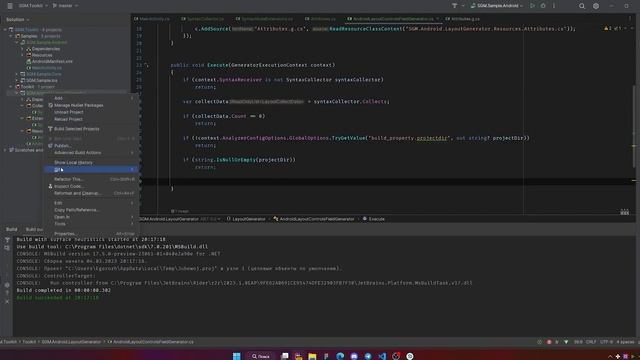Expand the SGM.Sample.ios project

point(17,80)
